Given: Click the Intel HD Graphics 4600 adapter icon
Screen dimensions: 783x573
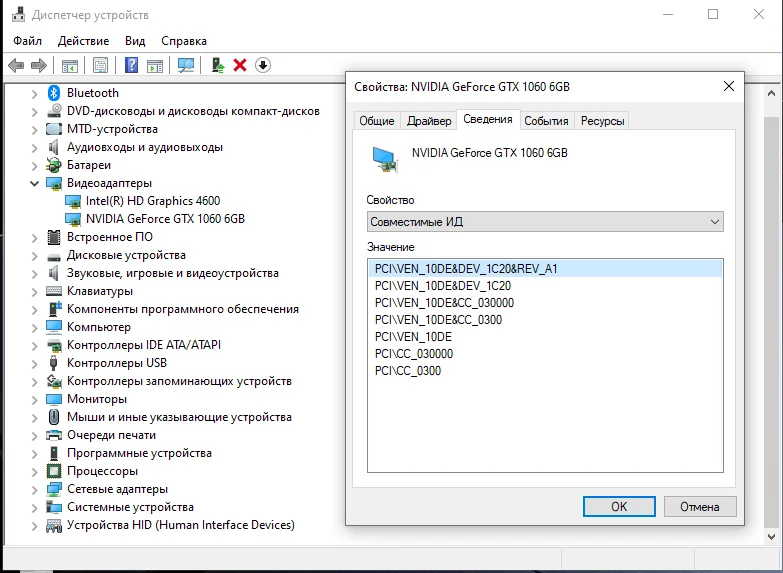Looking at the screenshot, I should [73, 201].
